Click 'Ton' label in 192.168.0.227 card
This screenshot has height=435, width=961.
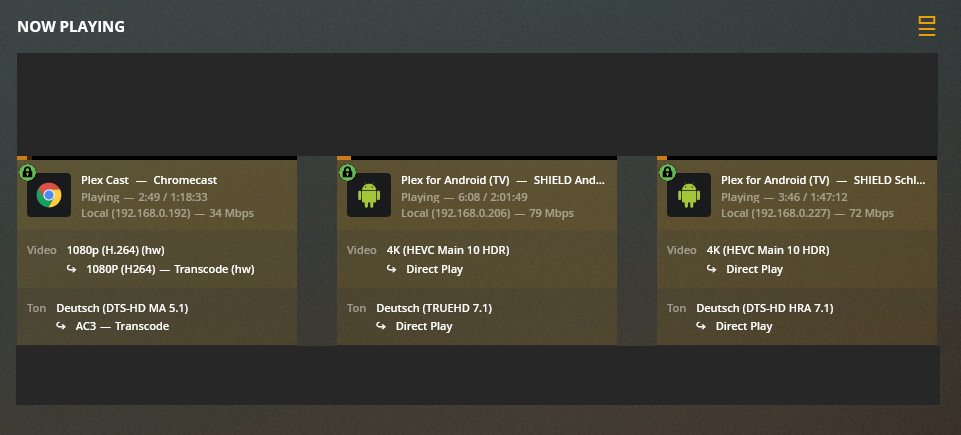click(677, 308)
